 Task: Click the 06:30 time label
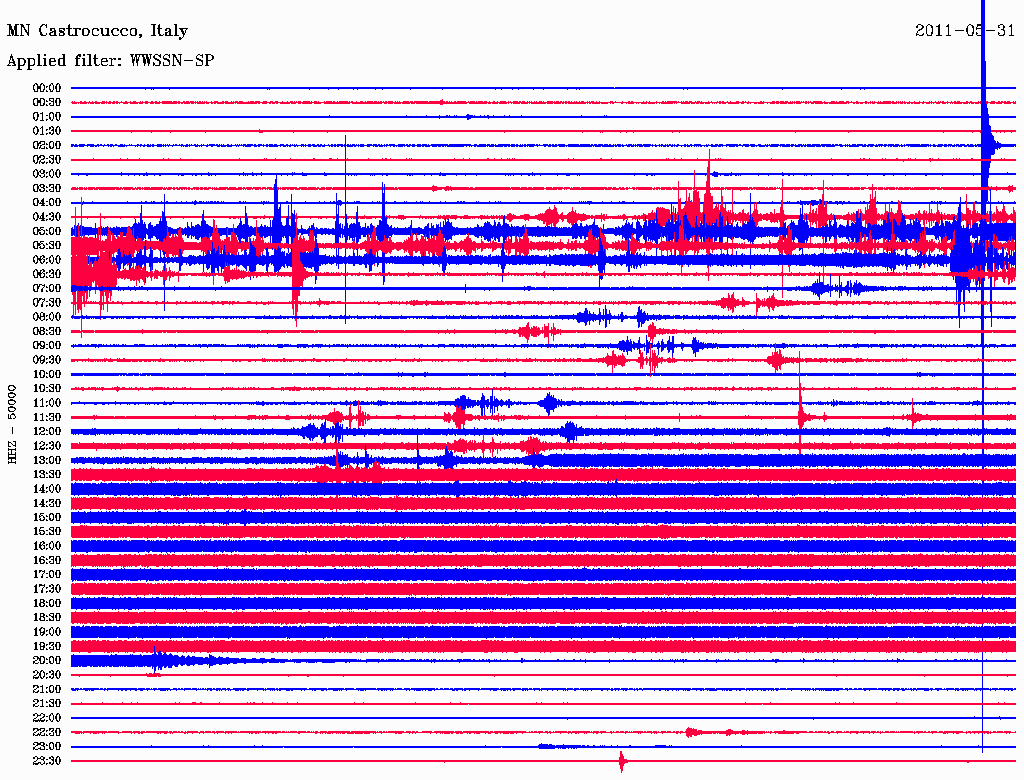click(x=47, y=274)
